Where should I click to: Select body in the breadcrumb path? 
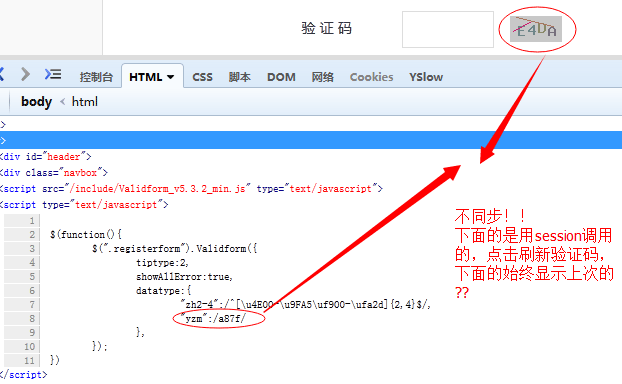click(36, 102)
